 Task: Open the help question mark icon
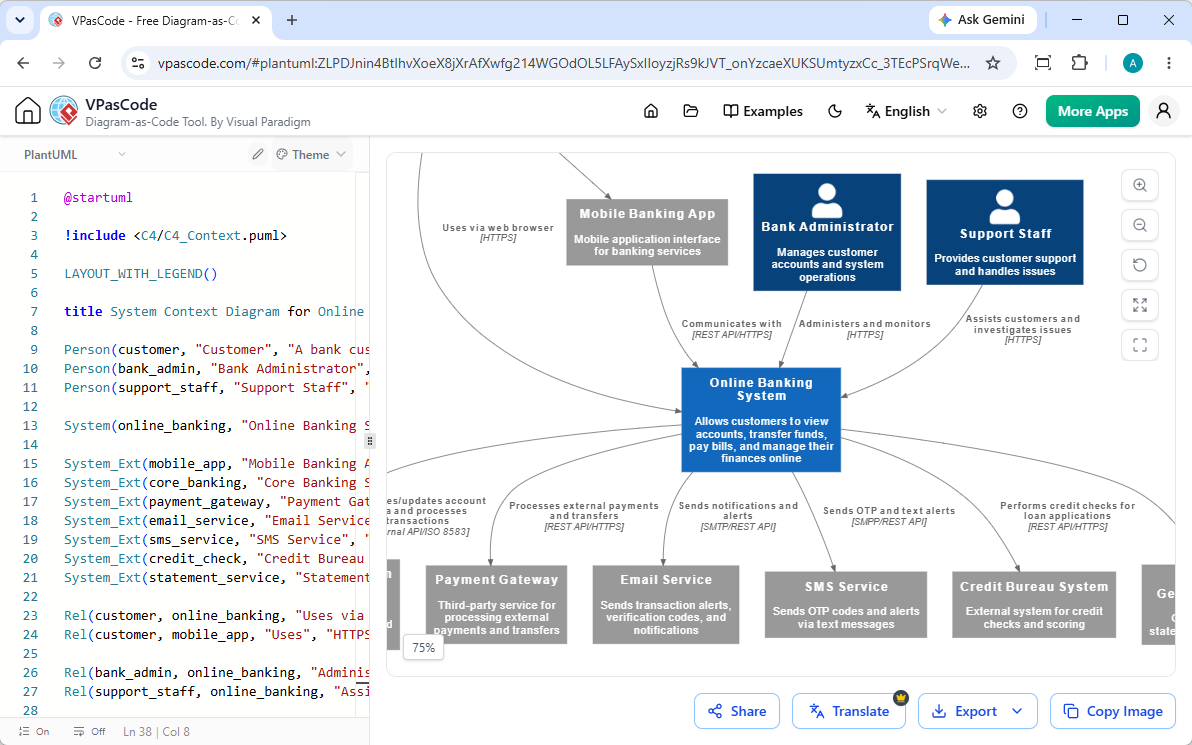click(x=1020, y=111)
